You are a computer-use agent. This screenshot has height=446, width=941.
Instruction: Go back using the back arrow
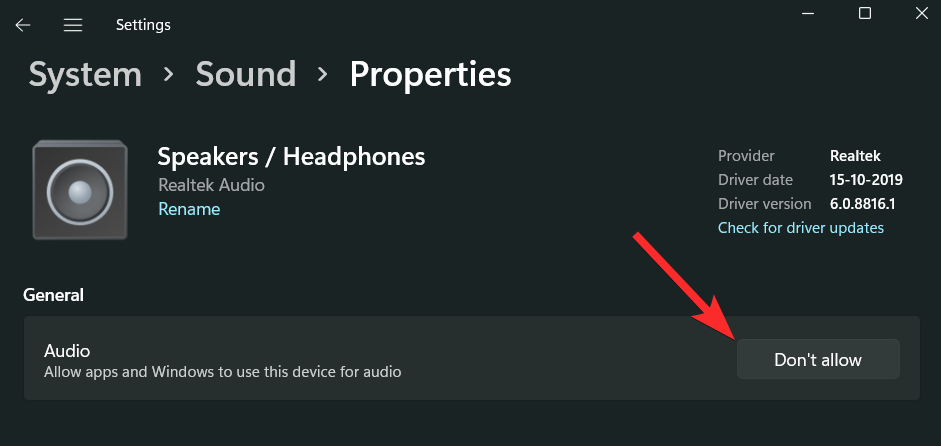(23, 25)
